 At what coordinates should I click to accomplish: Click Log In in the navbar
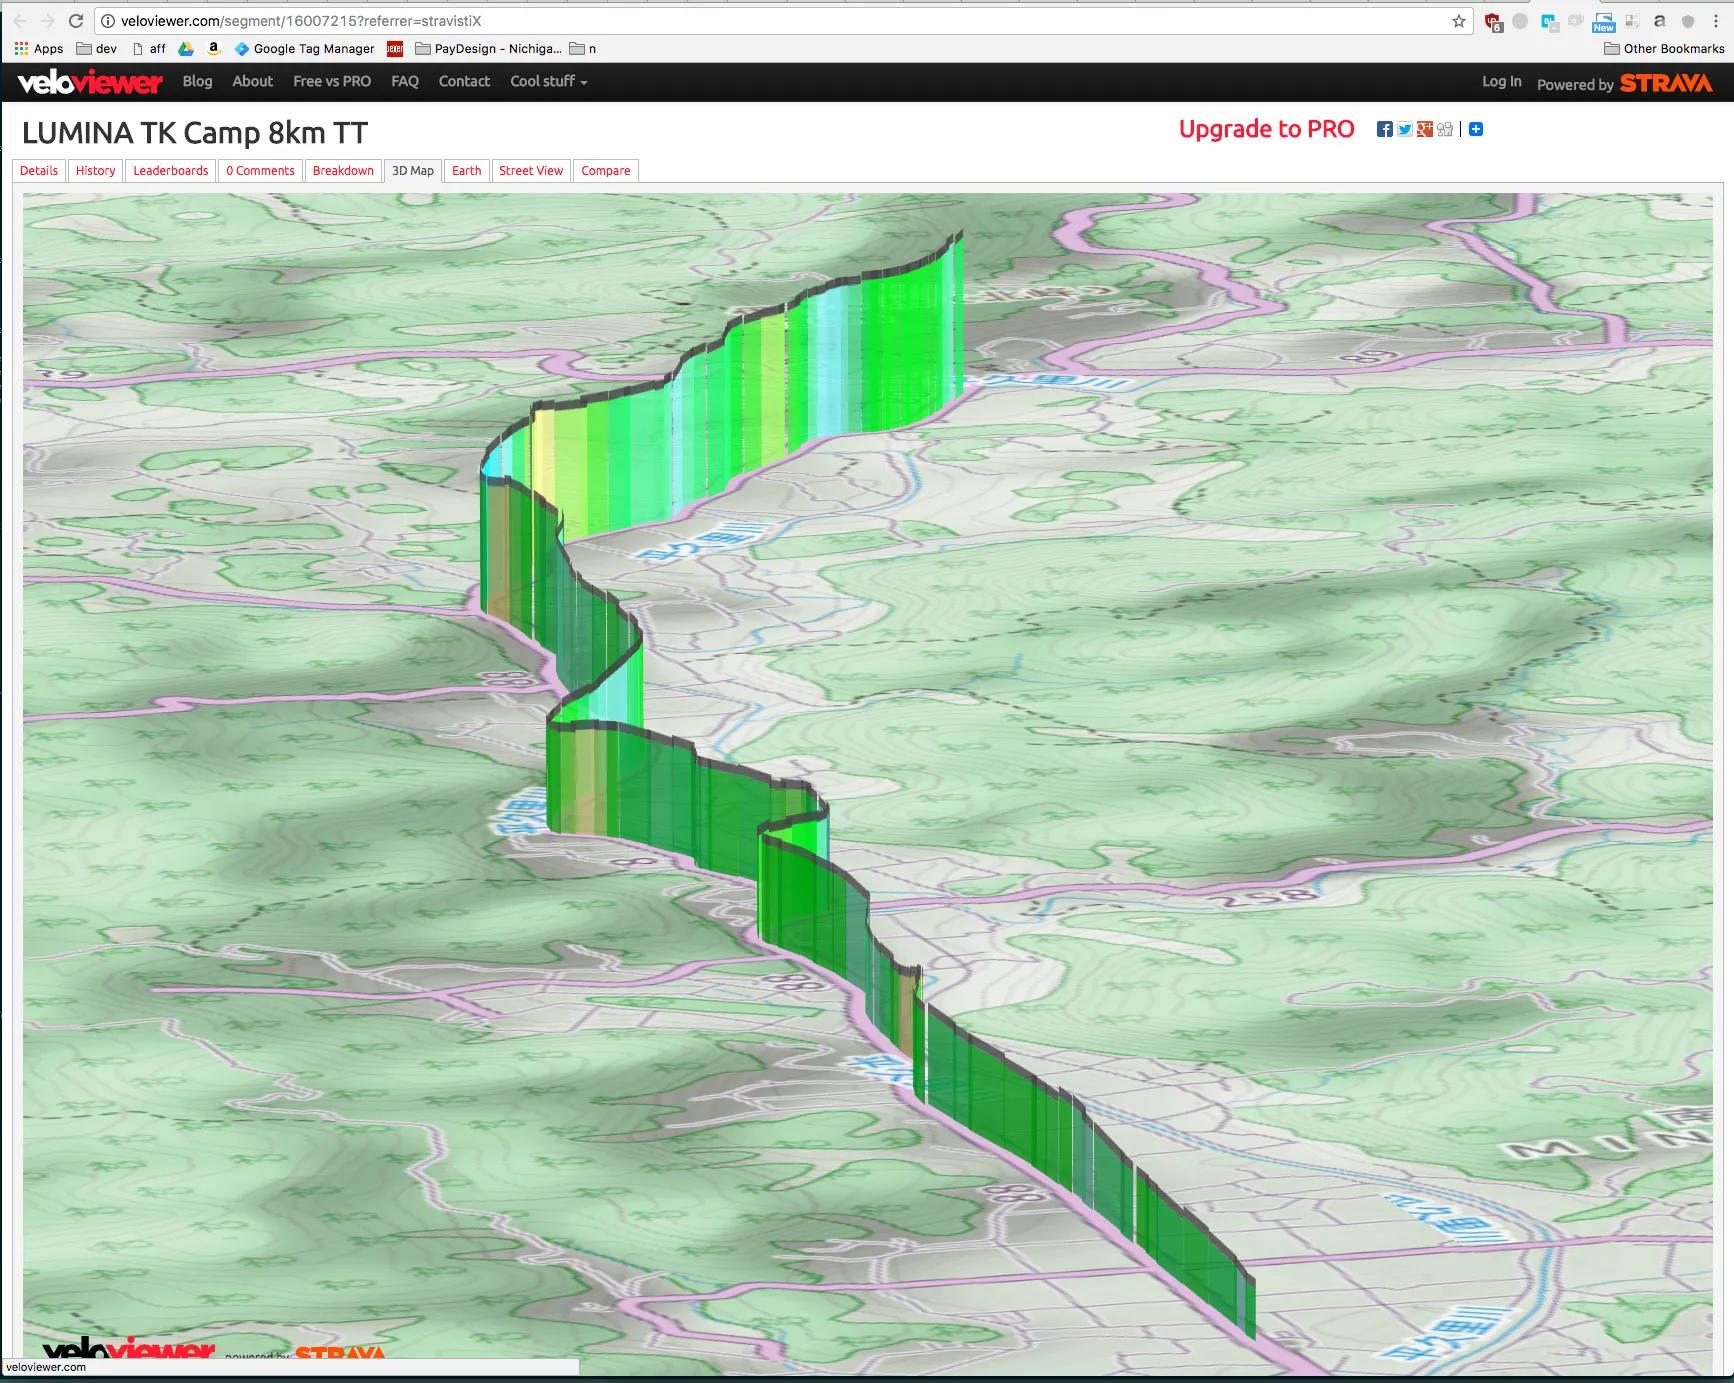1501,82
